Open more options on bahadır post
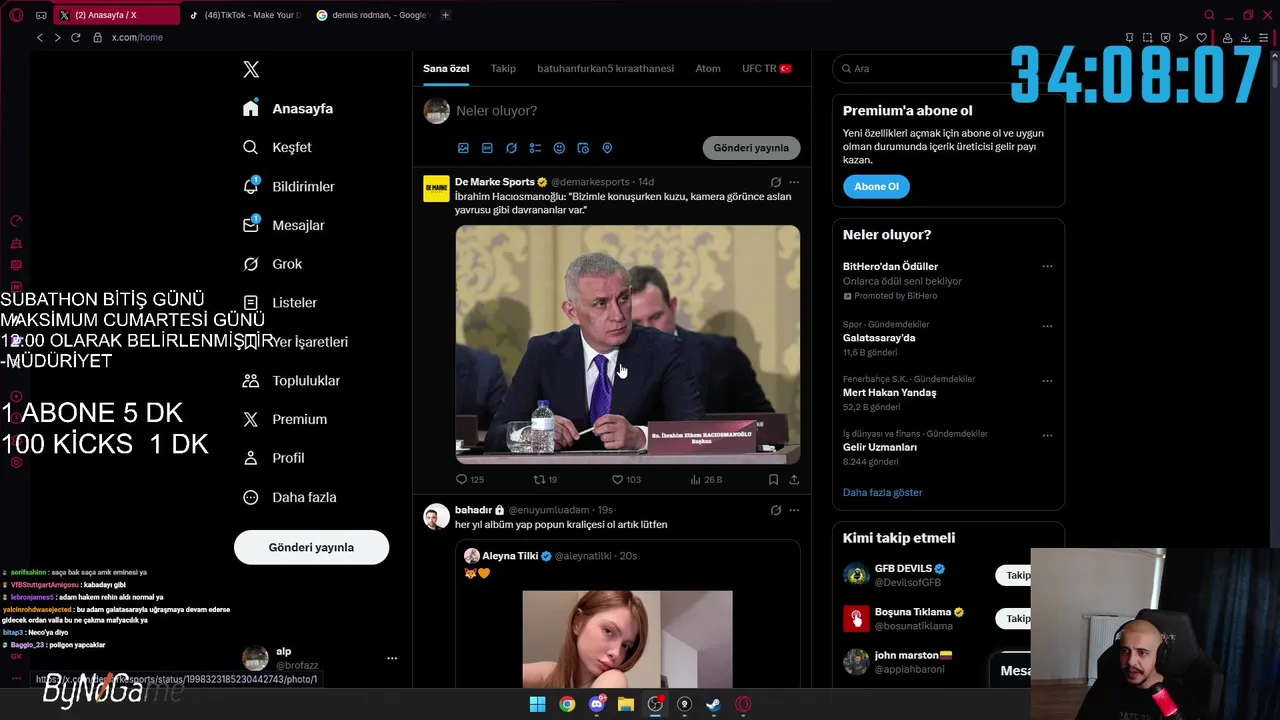The height and width of the screenshot is (720, 1280). (794, 510)
